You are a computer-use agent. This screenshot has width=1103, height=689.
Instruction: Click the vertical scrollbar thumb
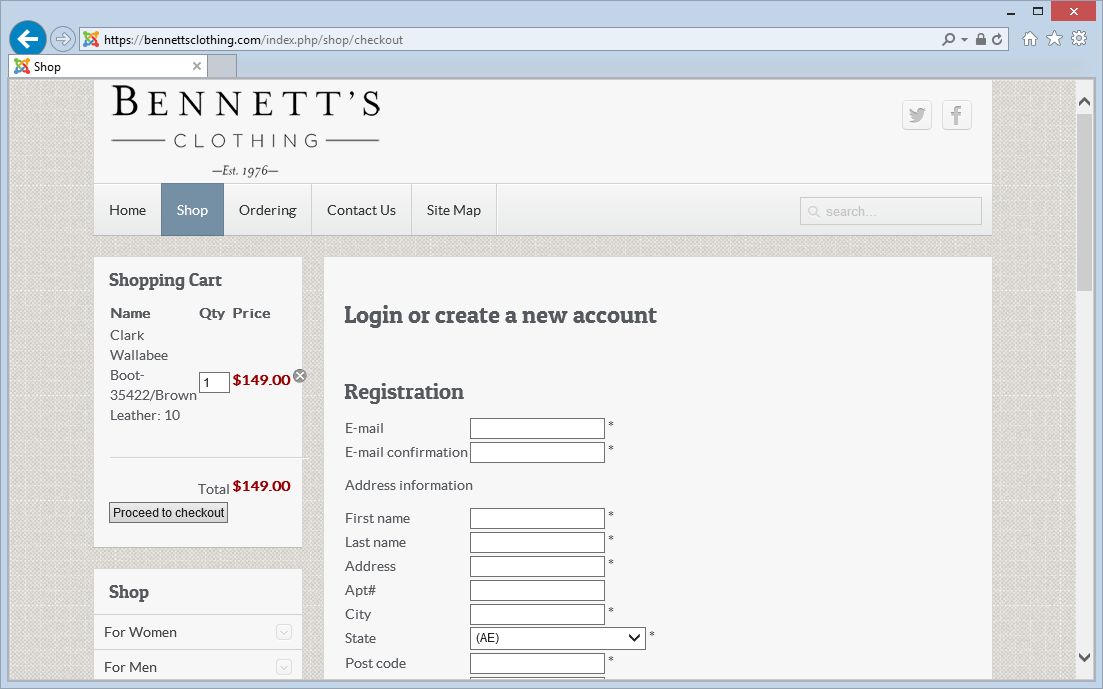coord(1084,201)
